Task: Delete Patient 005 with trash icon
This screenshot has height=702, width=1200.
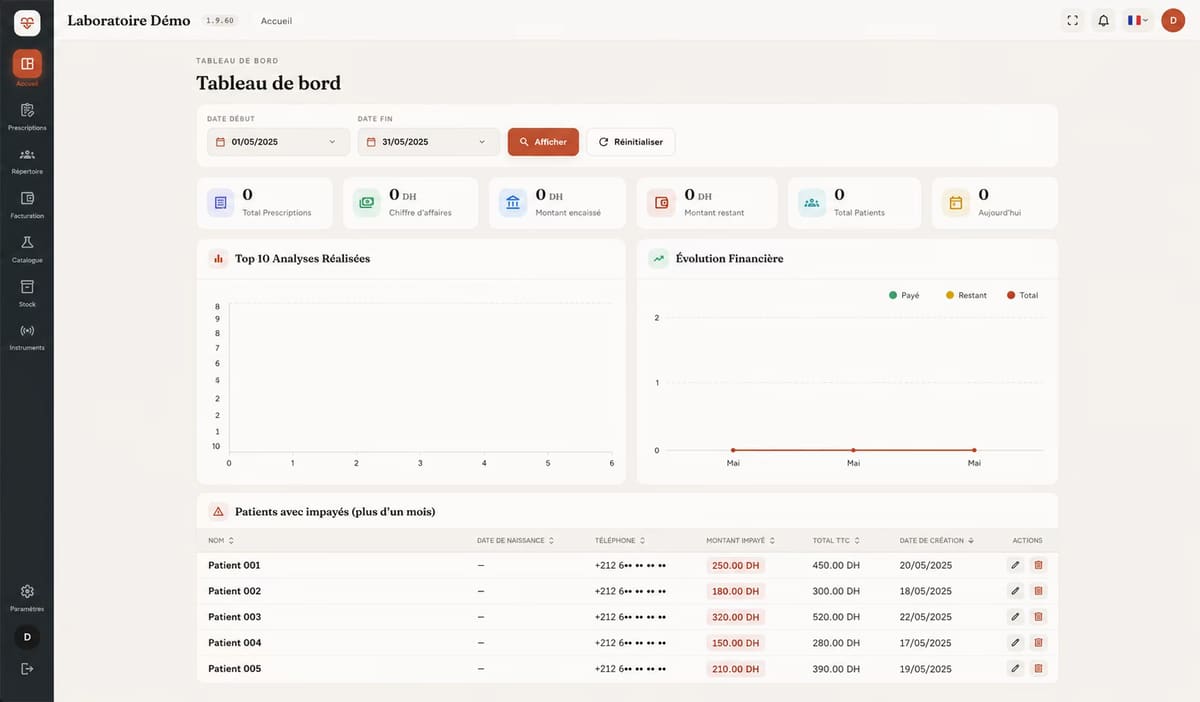Action: point(1038,668)
